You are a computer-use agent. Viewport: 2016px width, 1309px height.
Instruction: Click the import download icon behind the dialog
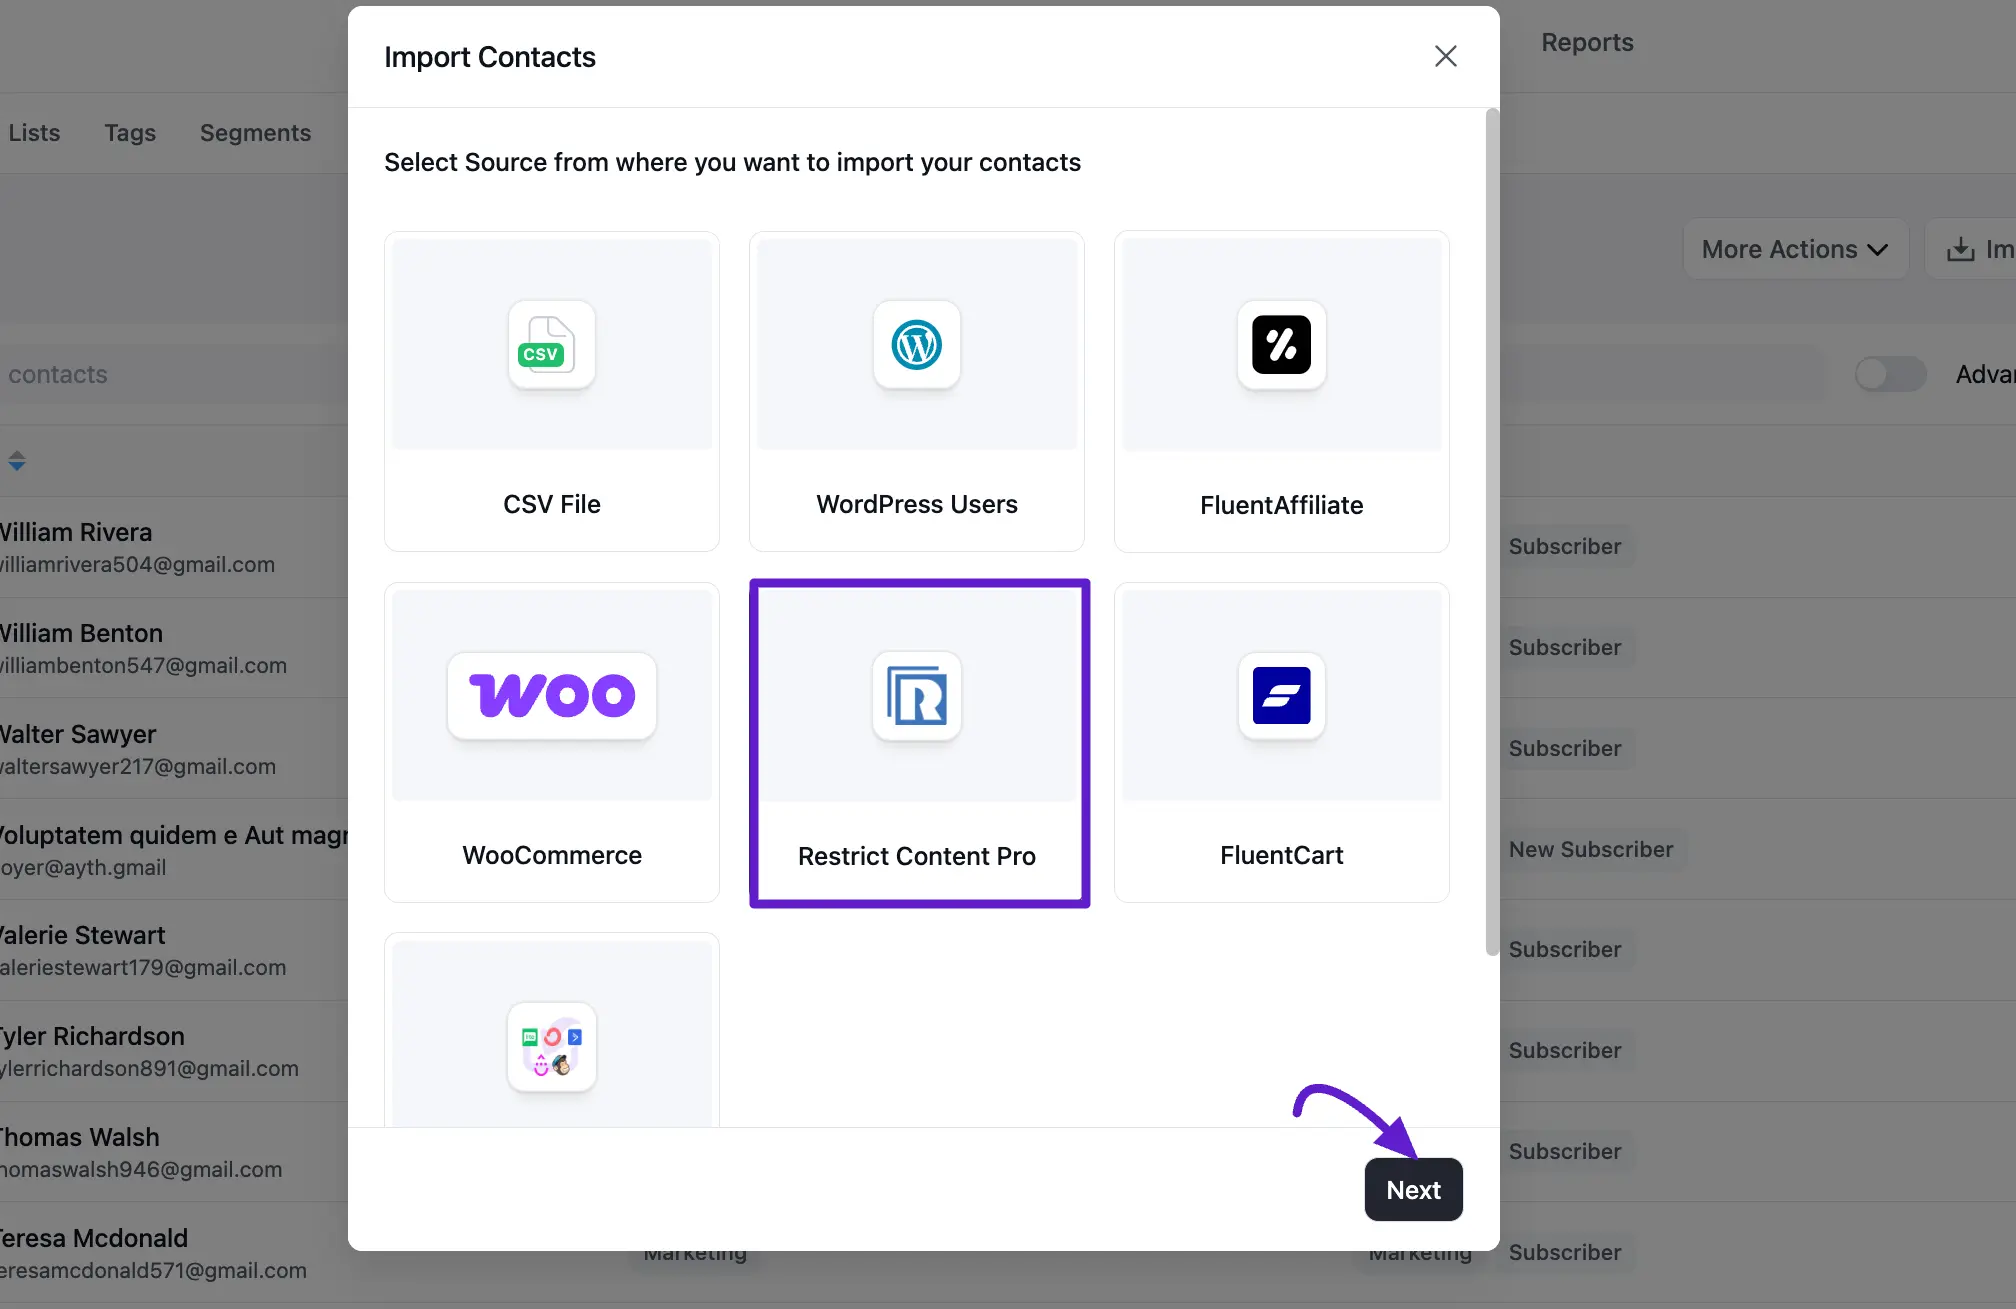[x=1961, y=249]
